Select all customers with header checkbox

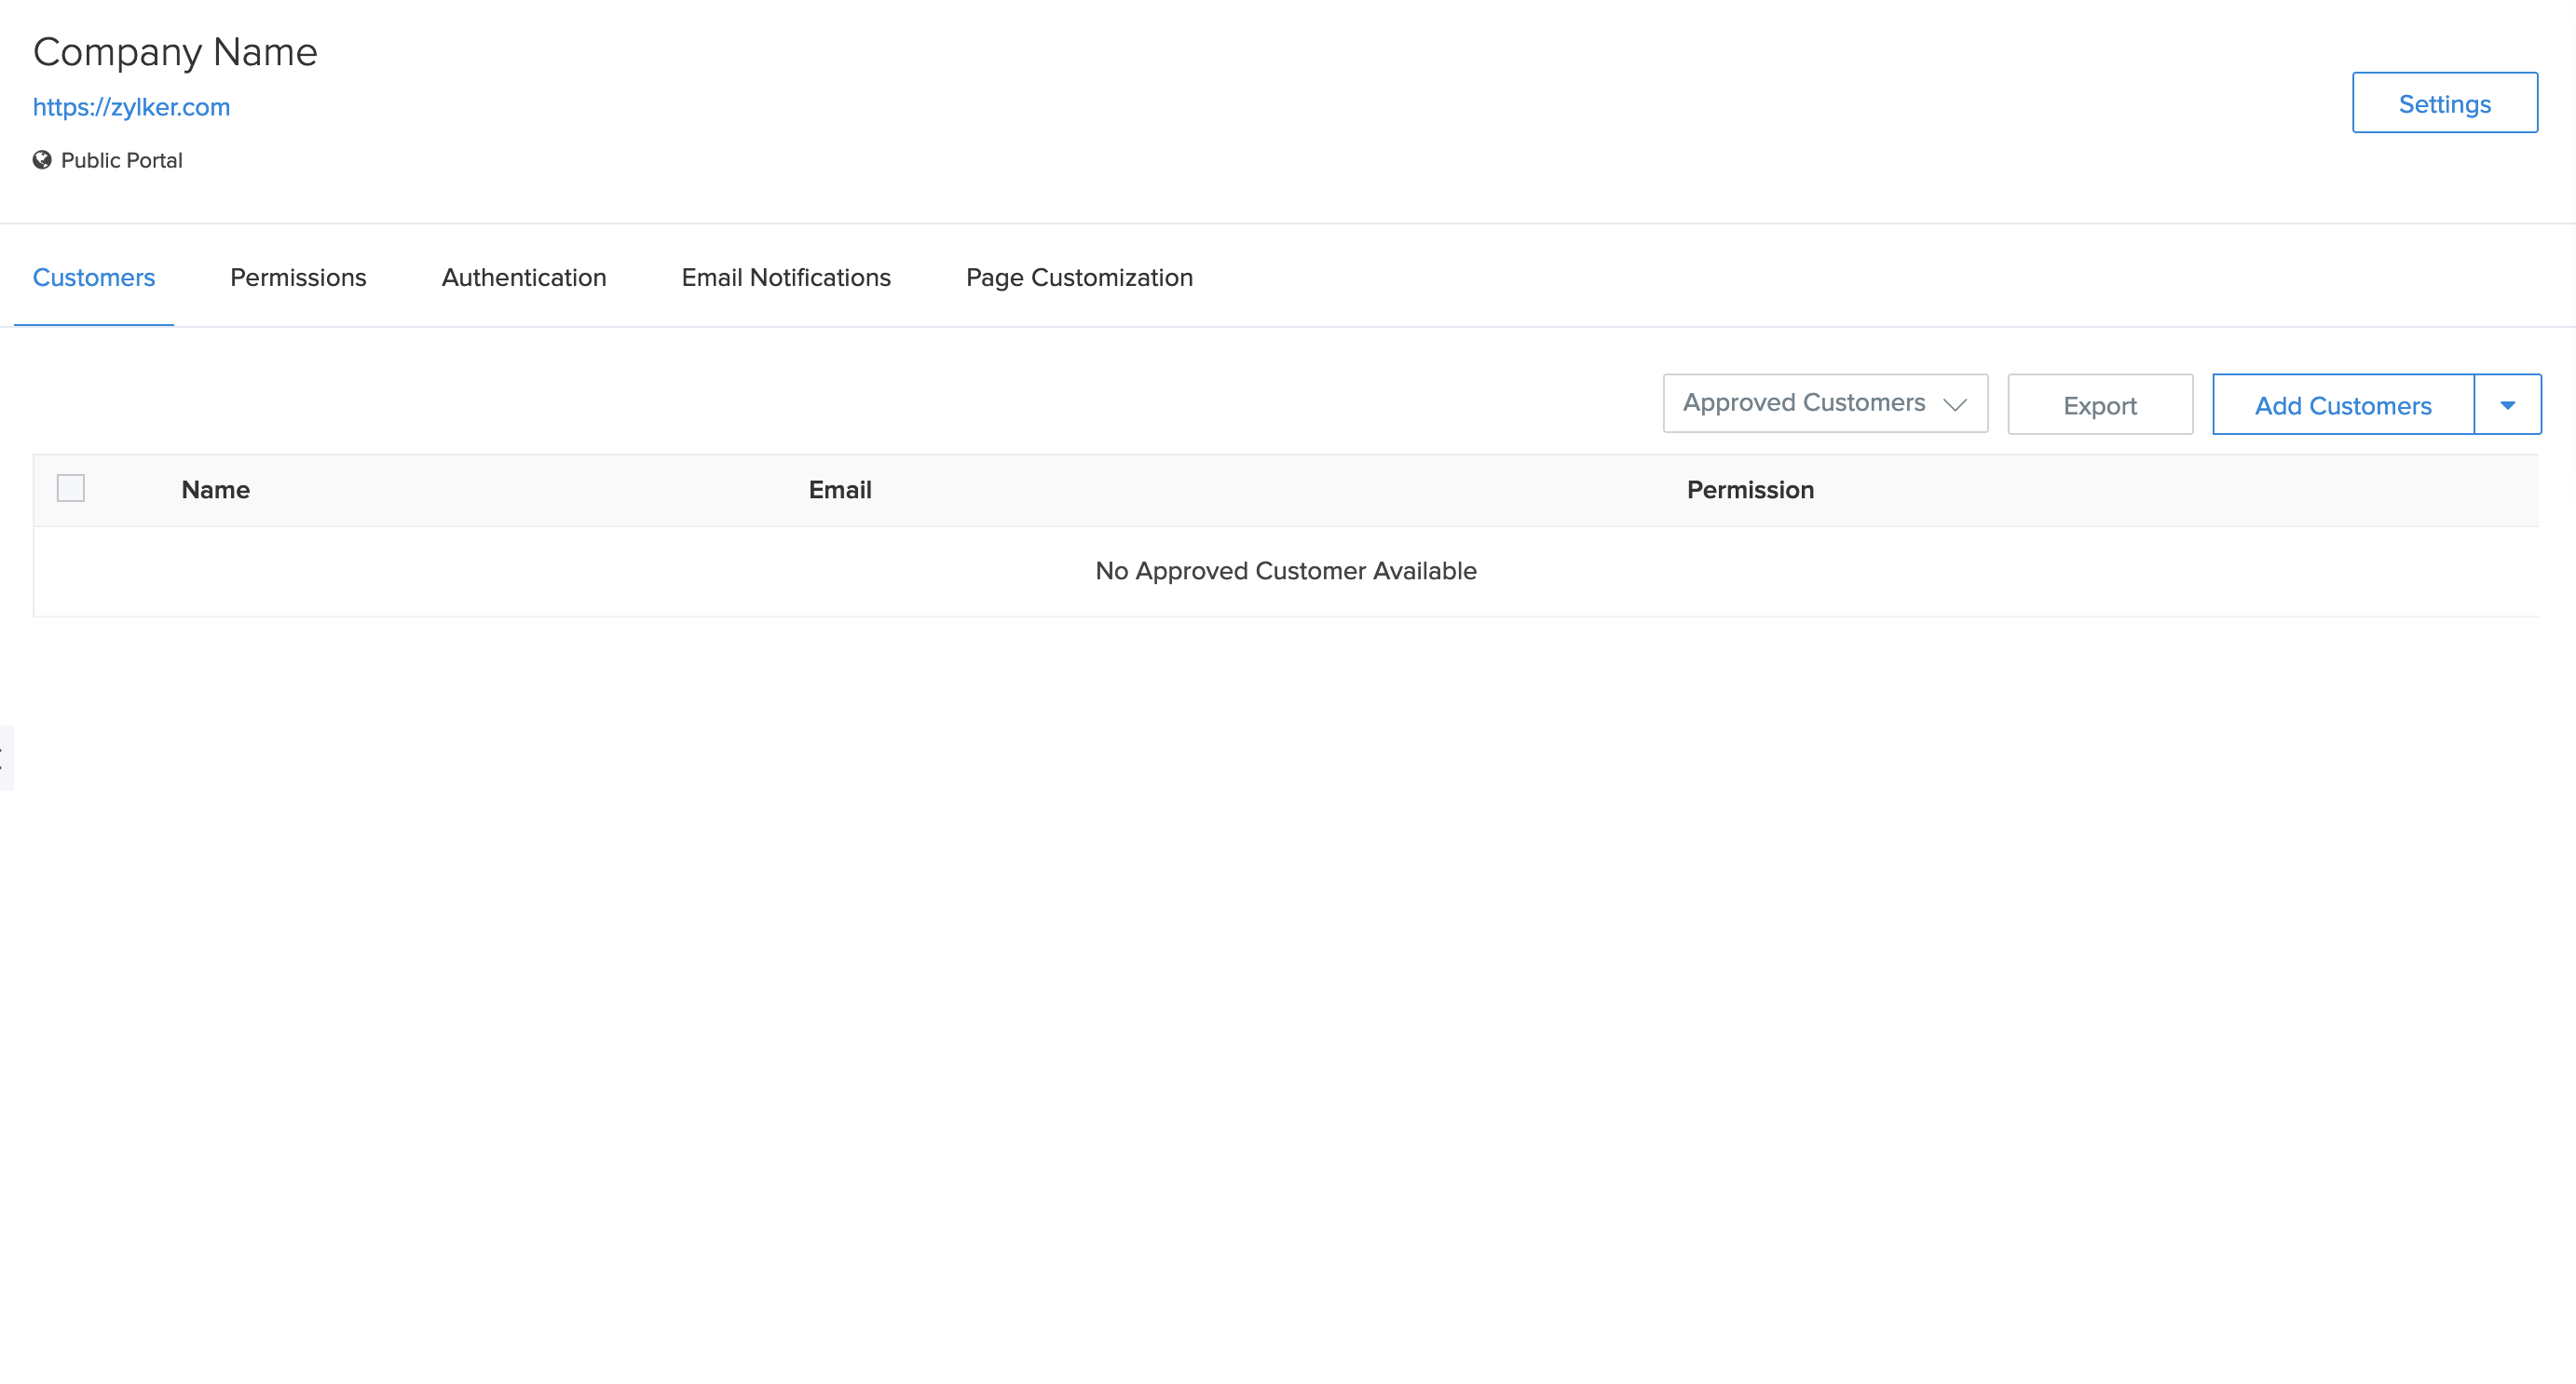71,487
